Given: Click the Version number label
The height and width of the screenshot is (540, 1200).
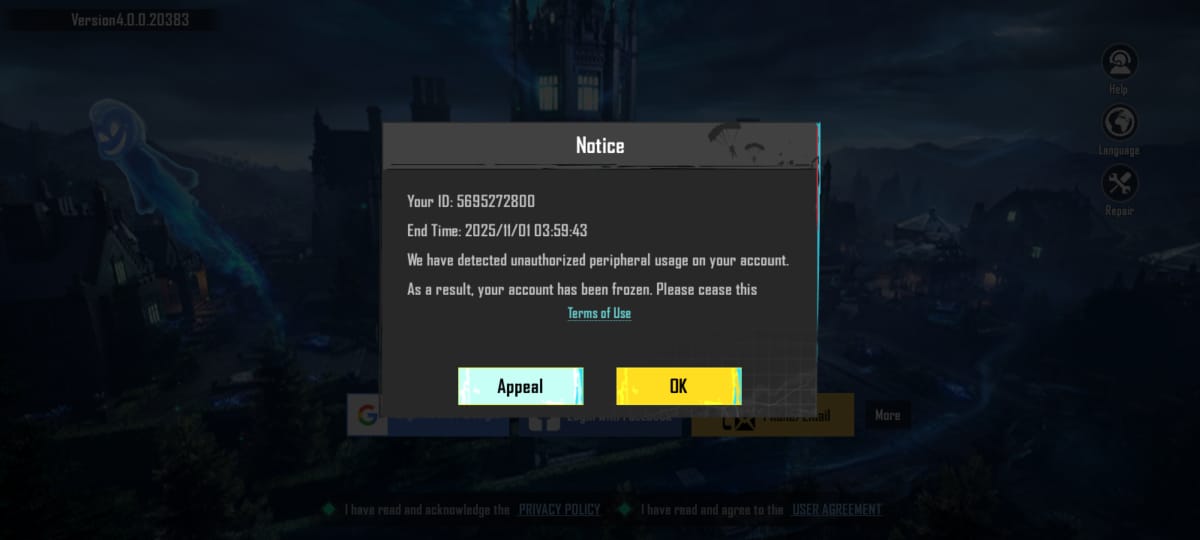Looking at the screenshot, I should click(x=130, y=20).
